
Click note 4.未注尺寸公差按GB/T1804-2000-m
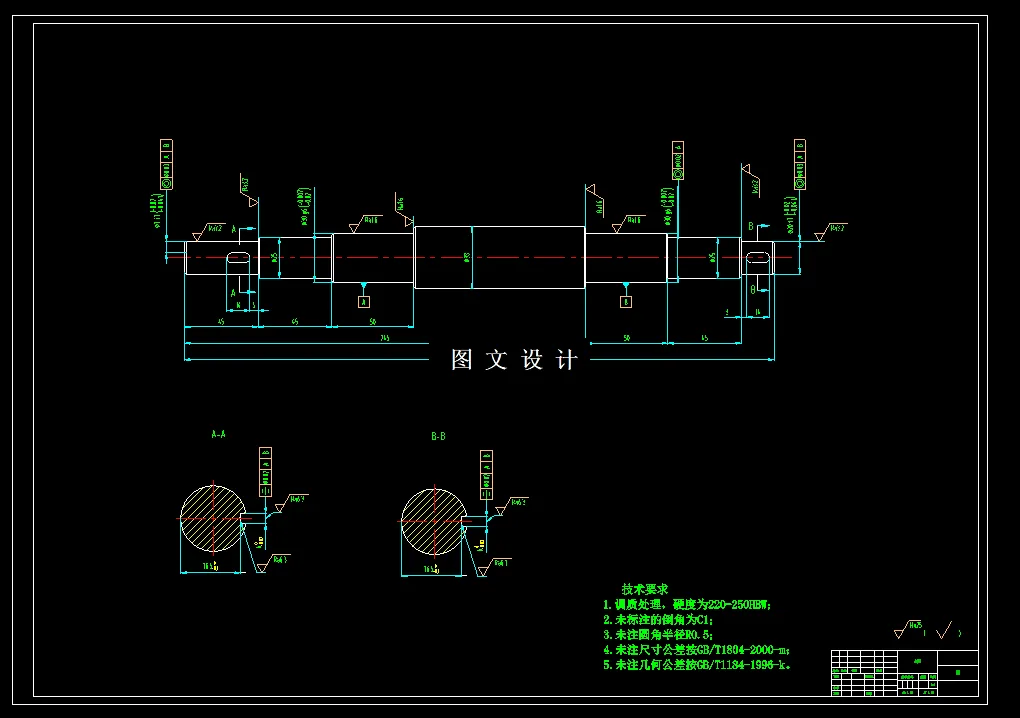click(x=696, y=650)
